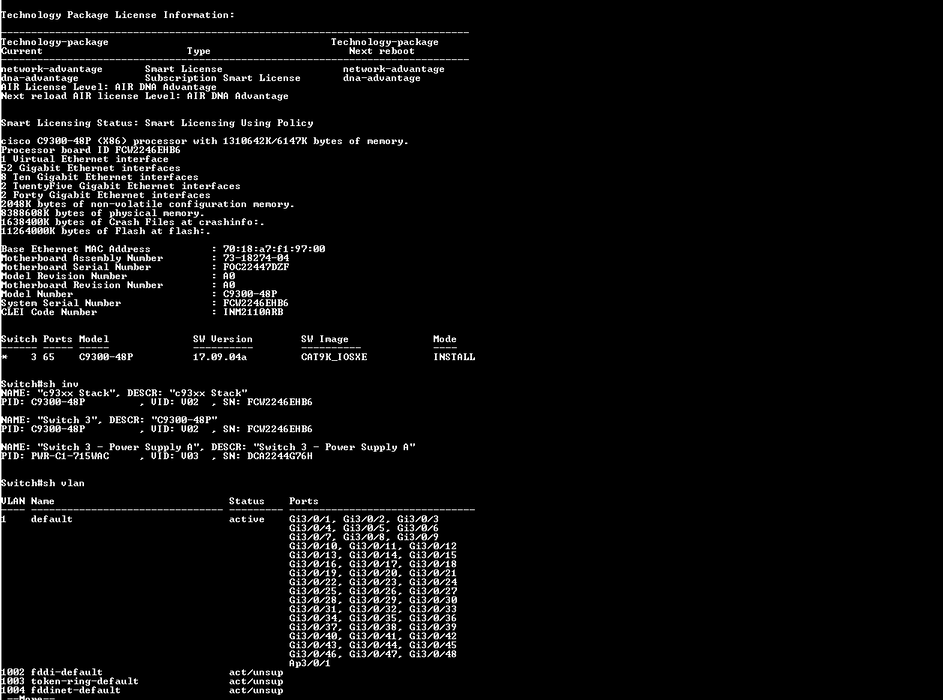The height and width of the screenshot is (700, 943).
Task: Click the System Serial Number FCW2246EHB6 value
Action: [256, 303]
